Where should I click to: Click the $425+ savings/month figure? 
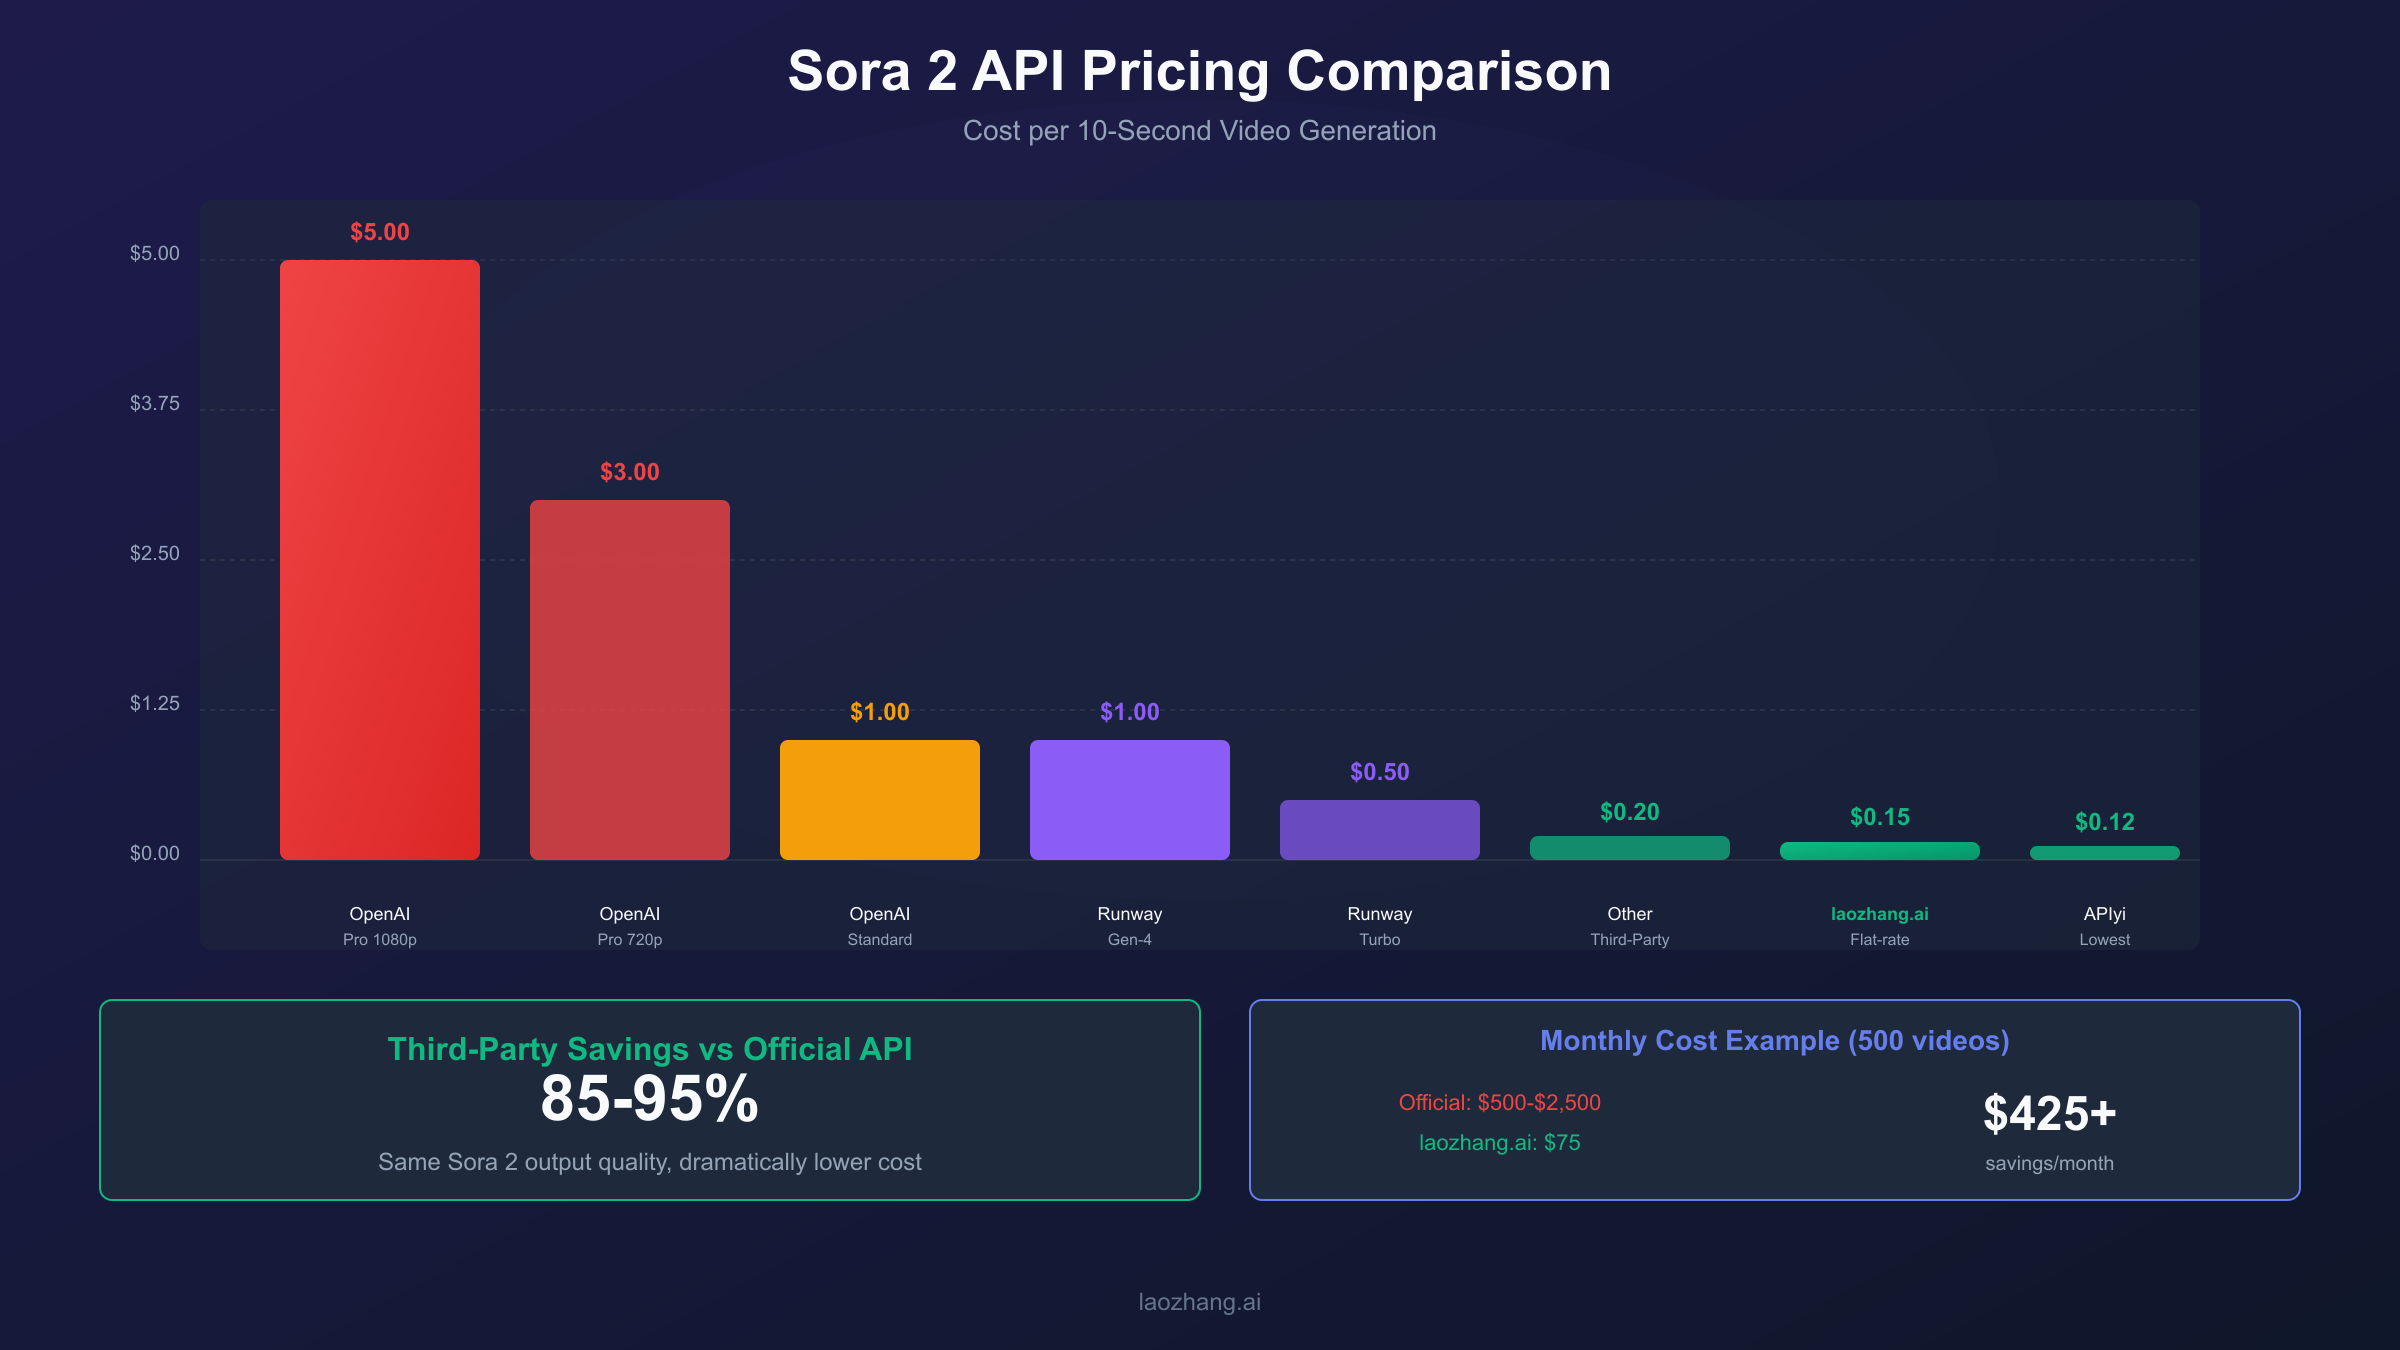click(x=2050, y=1114)
